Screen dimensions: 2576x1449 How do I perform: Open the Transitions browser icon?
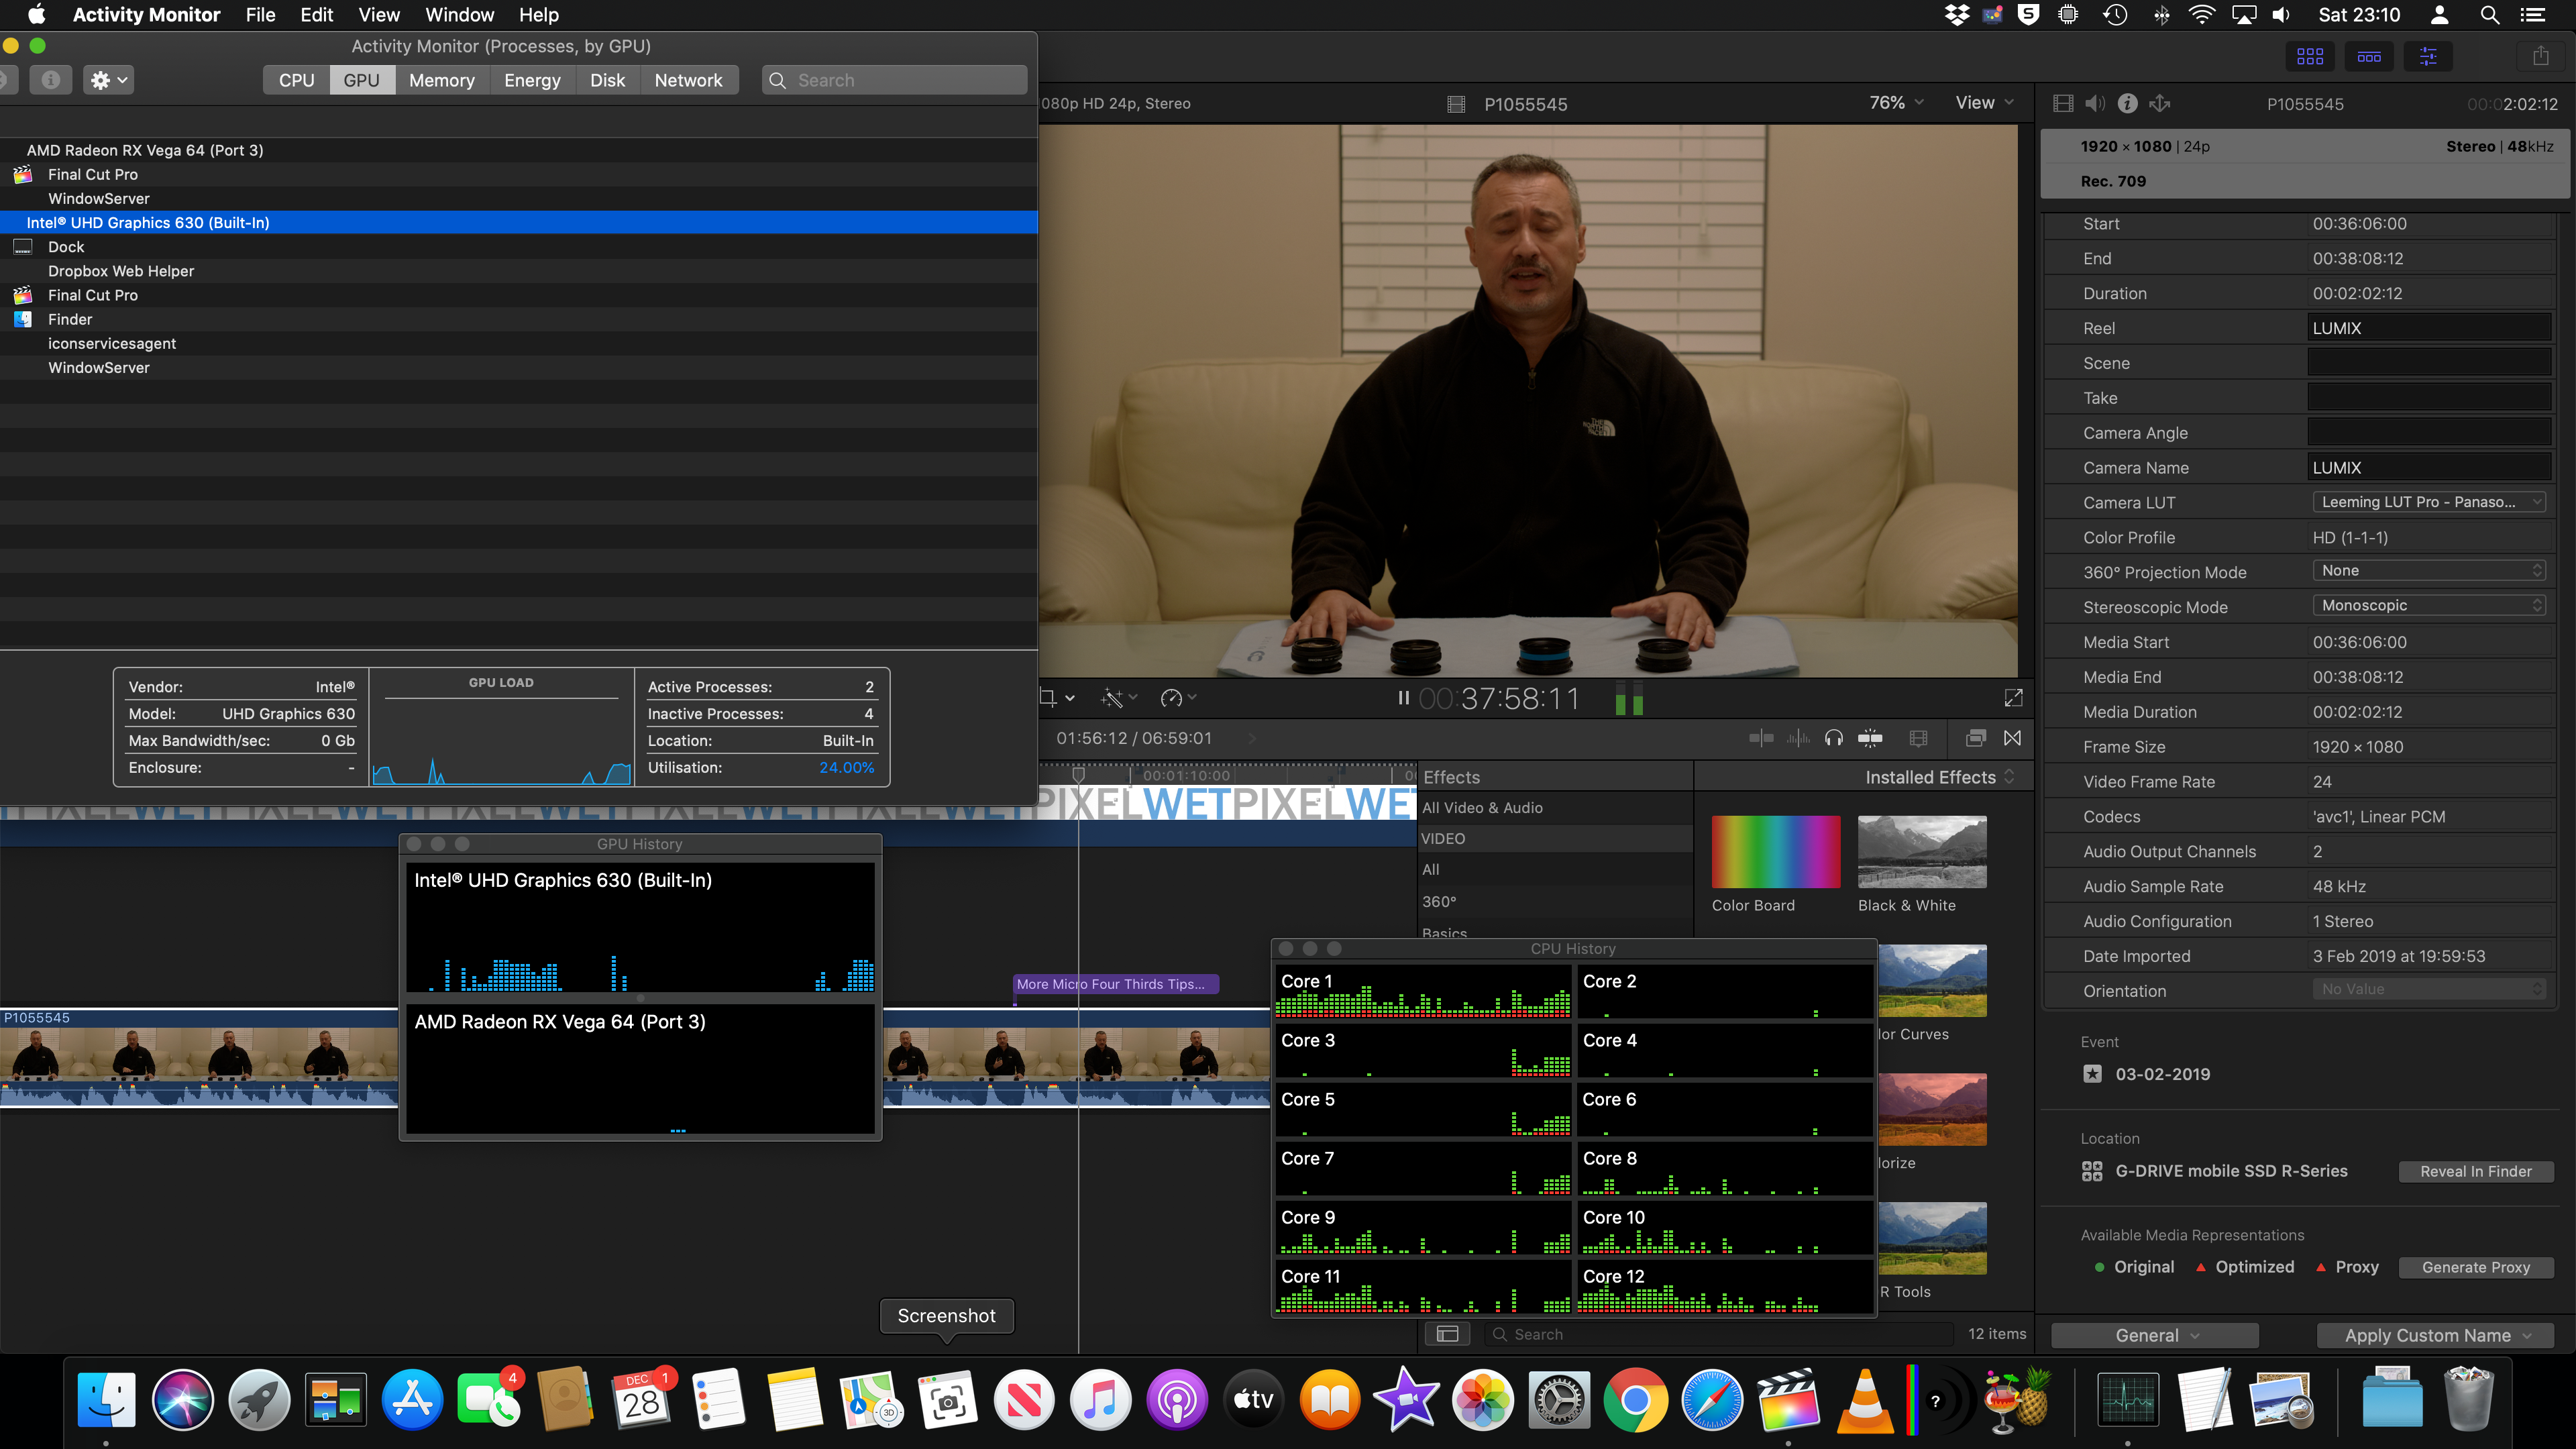point(2012,738)
